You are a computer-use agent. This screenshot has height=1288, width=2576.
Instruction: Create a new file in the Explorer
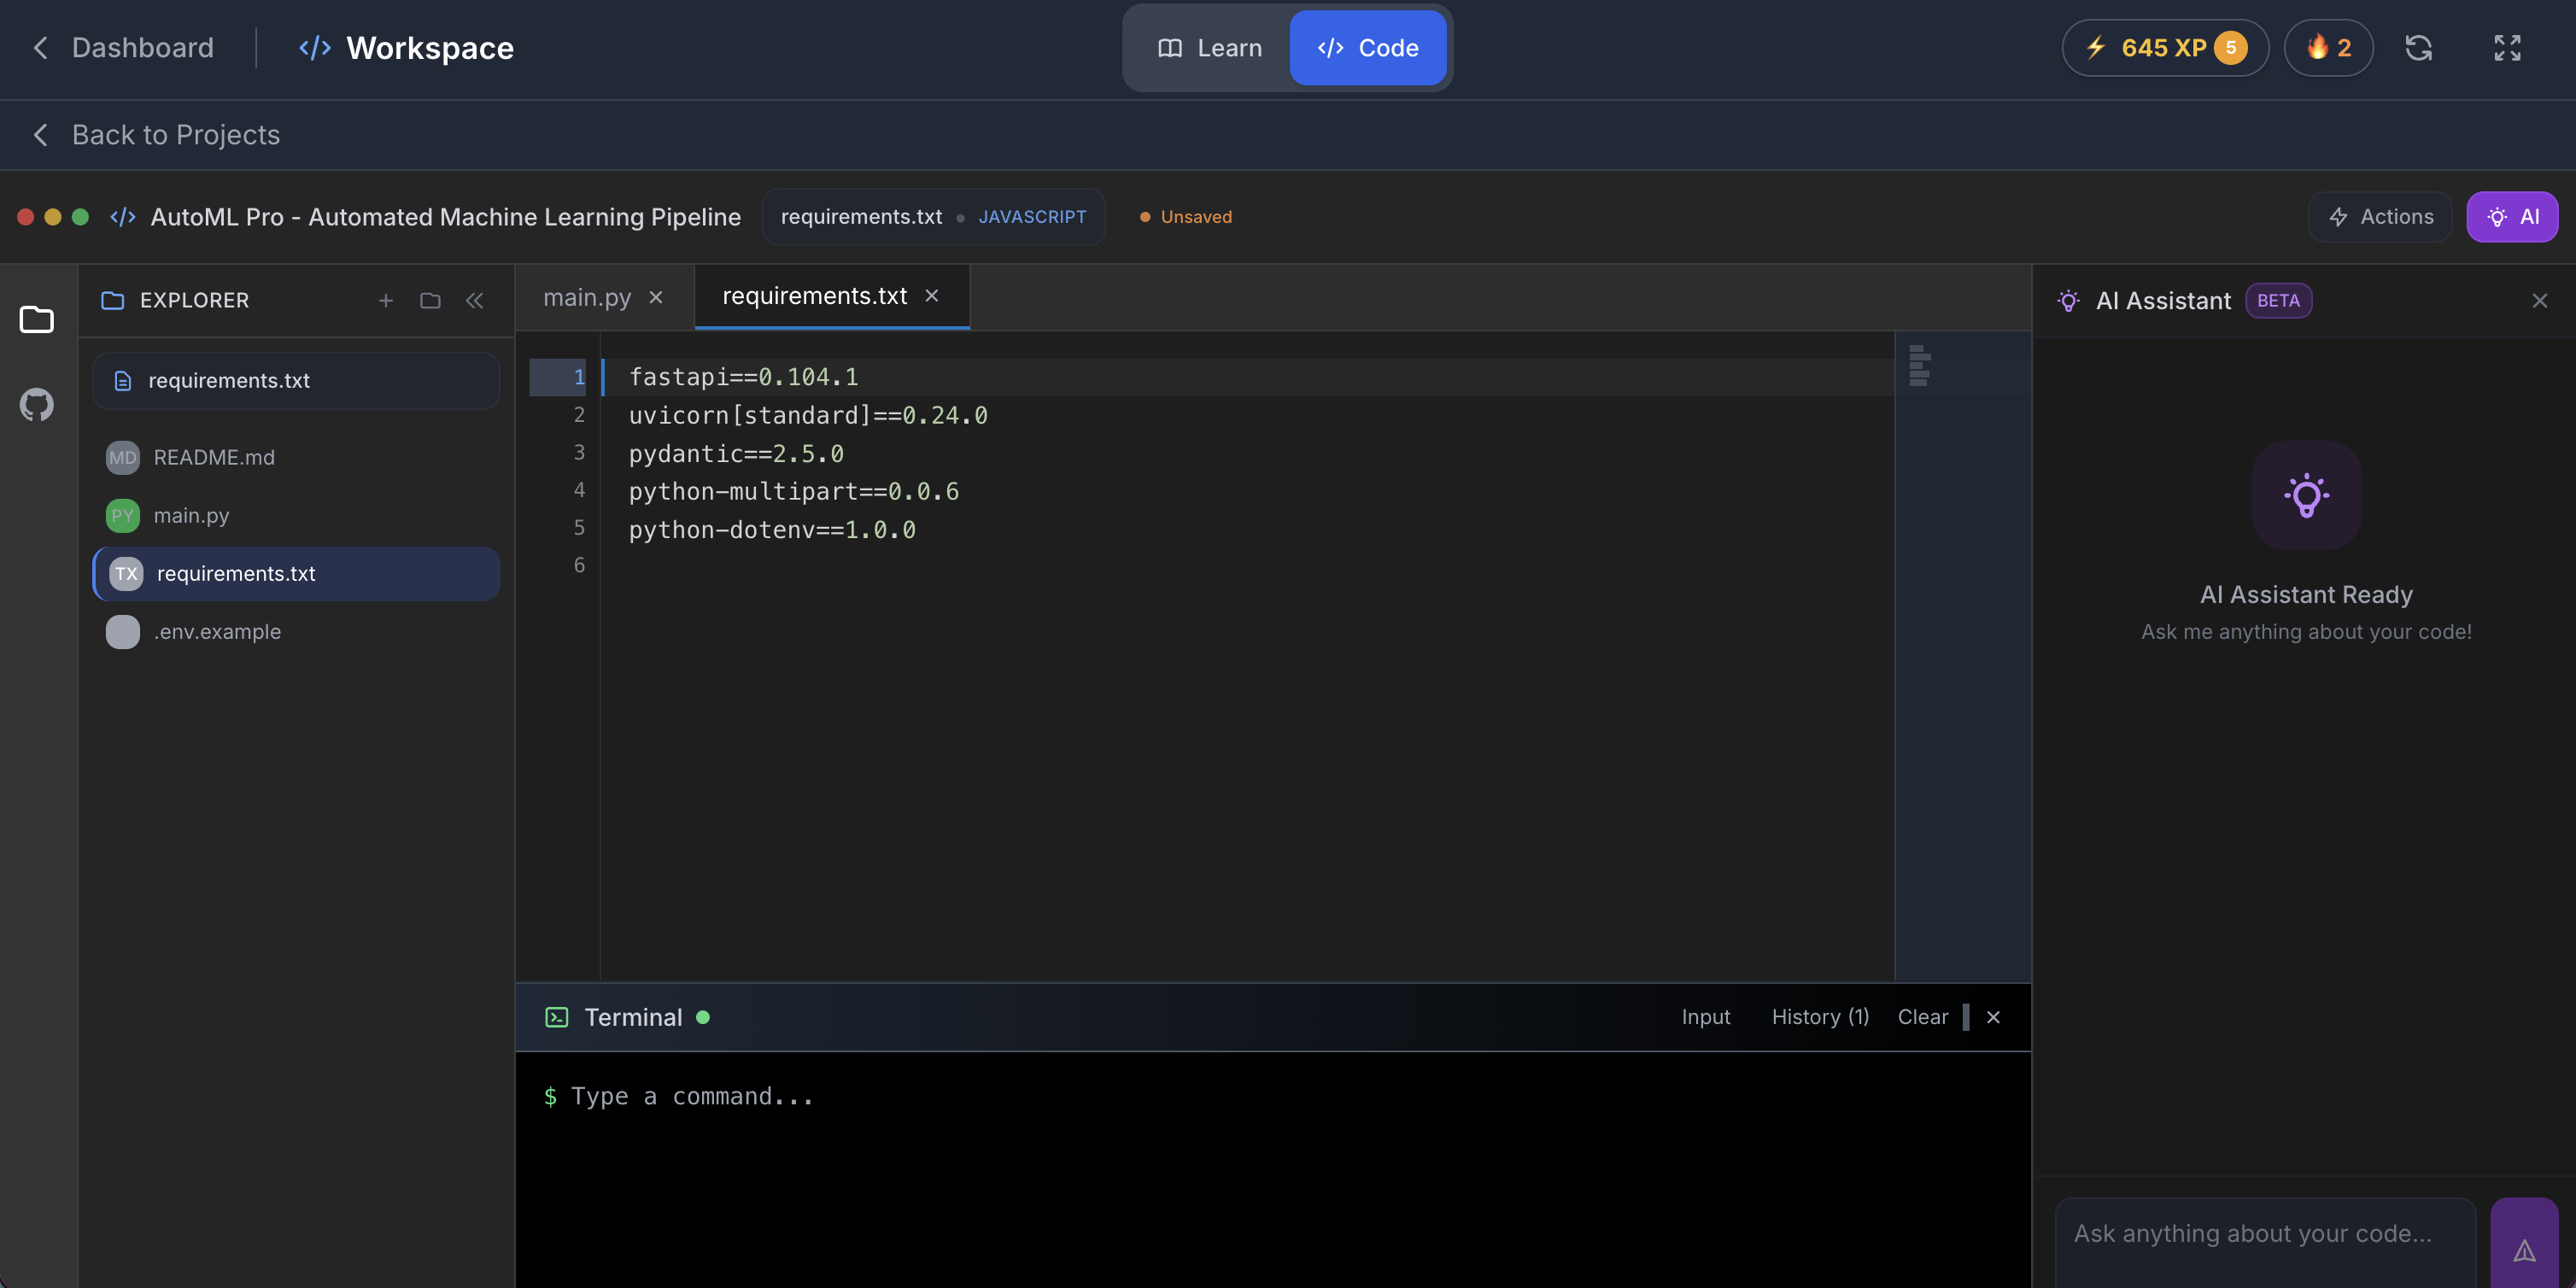(x=385, y=300)
